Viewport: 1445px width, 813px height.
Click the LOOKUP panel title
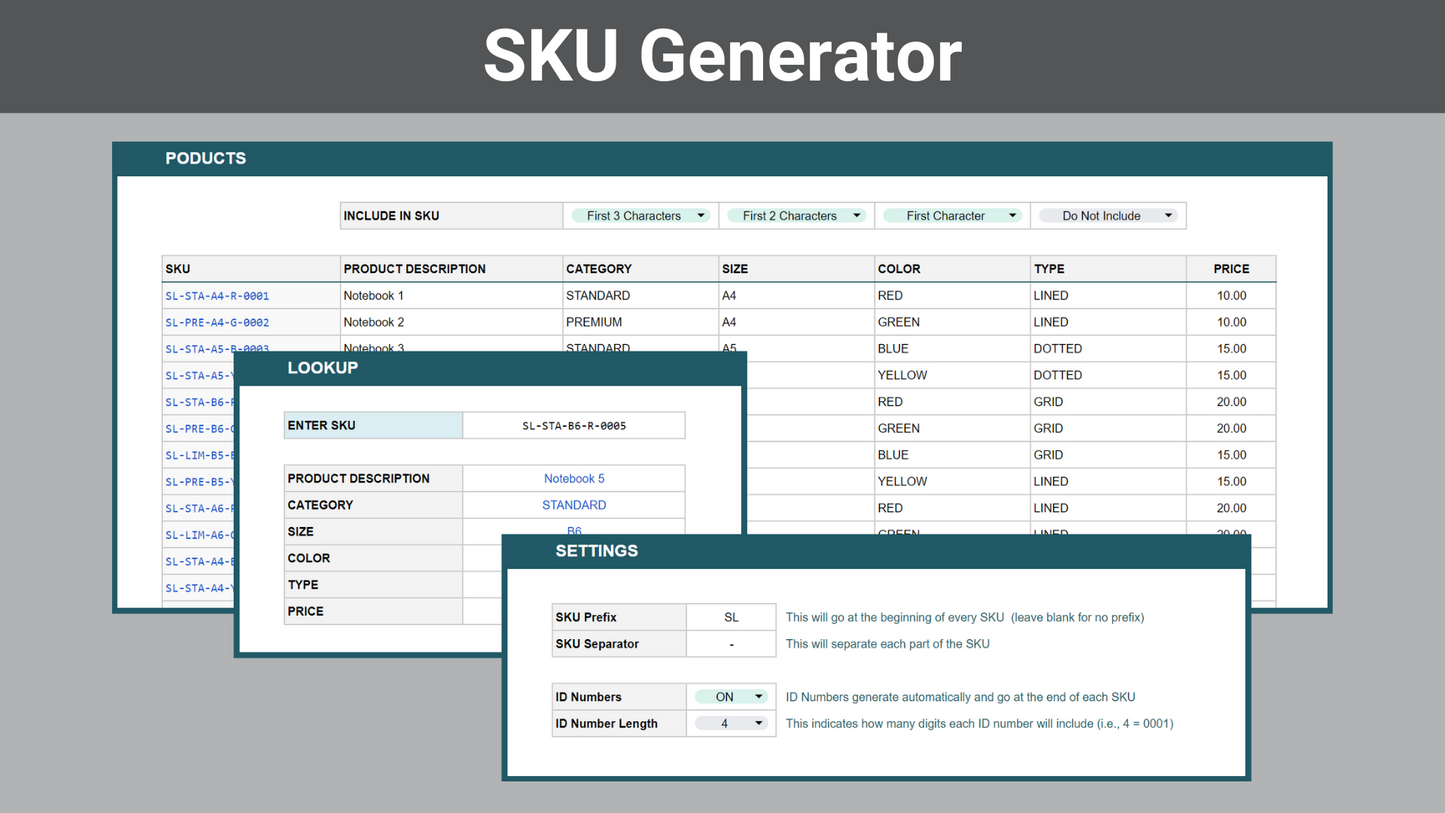(x=322, y=368)
